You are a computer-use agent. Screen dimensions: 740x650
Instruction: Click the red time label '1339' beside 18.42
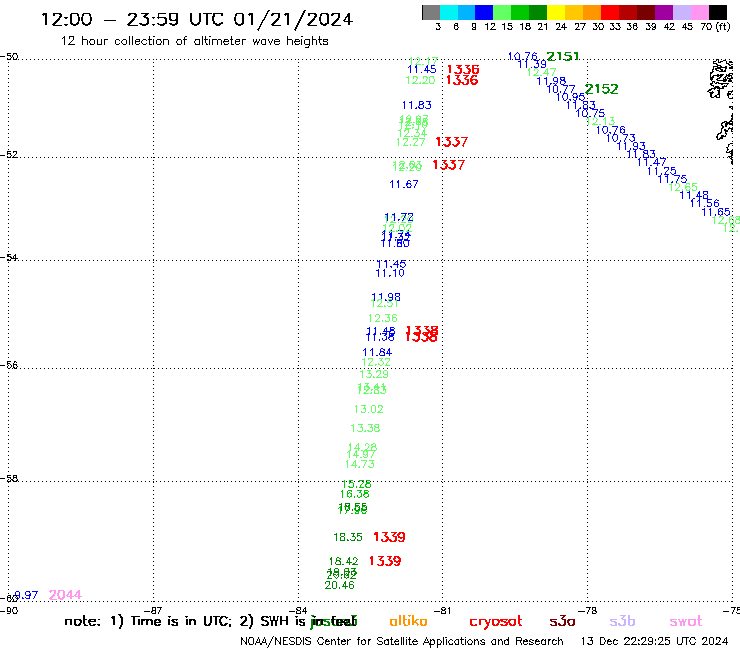pos(385,561)
